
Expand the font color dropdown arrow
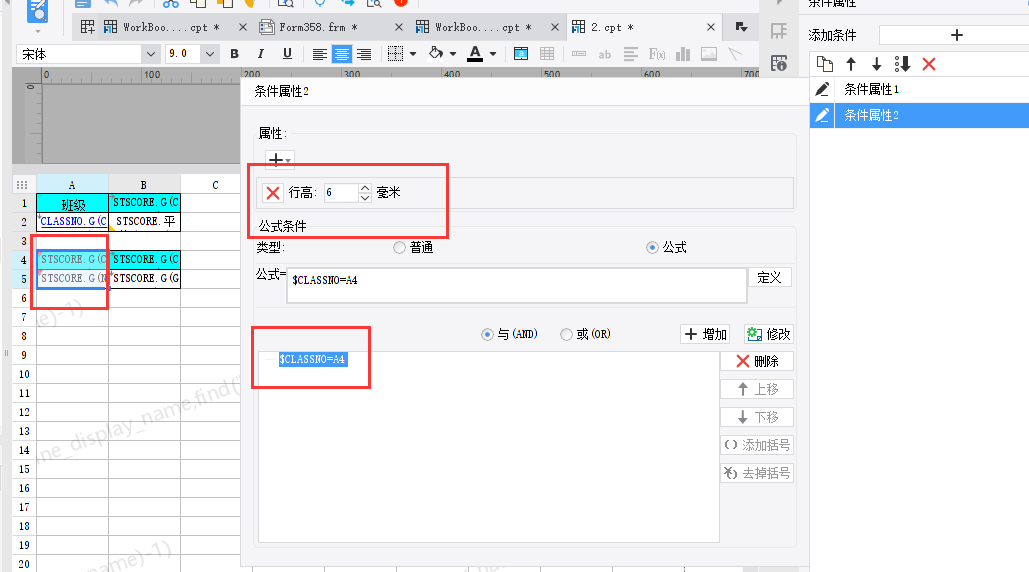point(493,54)
